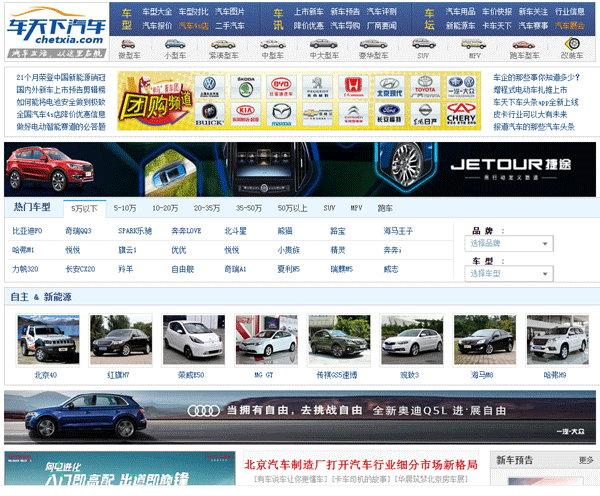600x496 pixels.
Task: Open 车型大全 in the top navigation
Action: (157, 12)
